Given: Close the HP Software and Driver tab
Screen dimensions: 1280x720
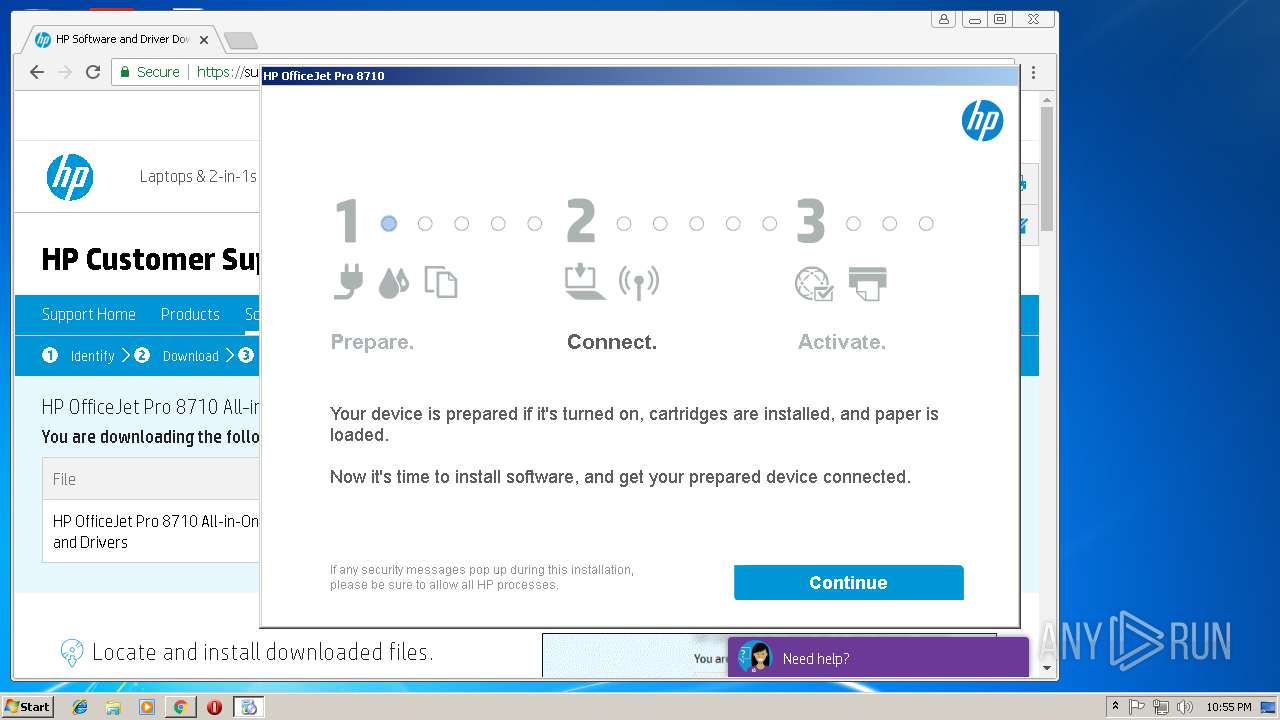Looking at the screenshot, I should point(204,40).
